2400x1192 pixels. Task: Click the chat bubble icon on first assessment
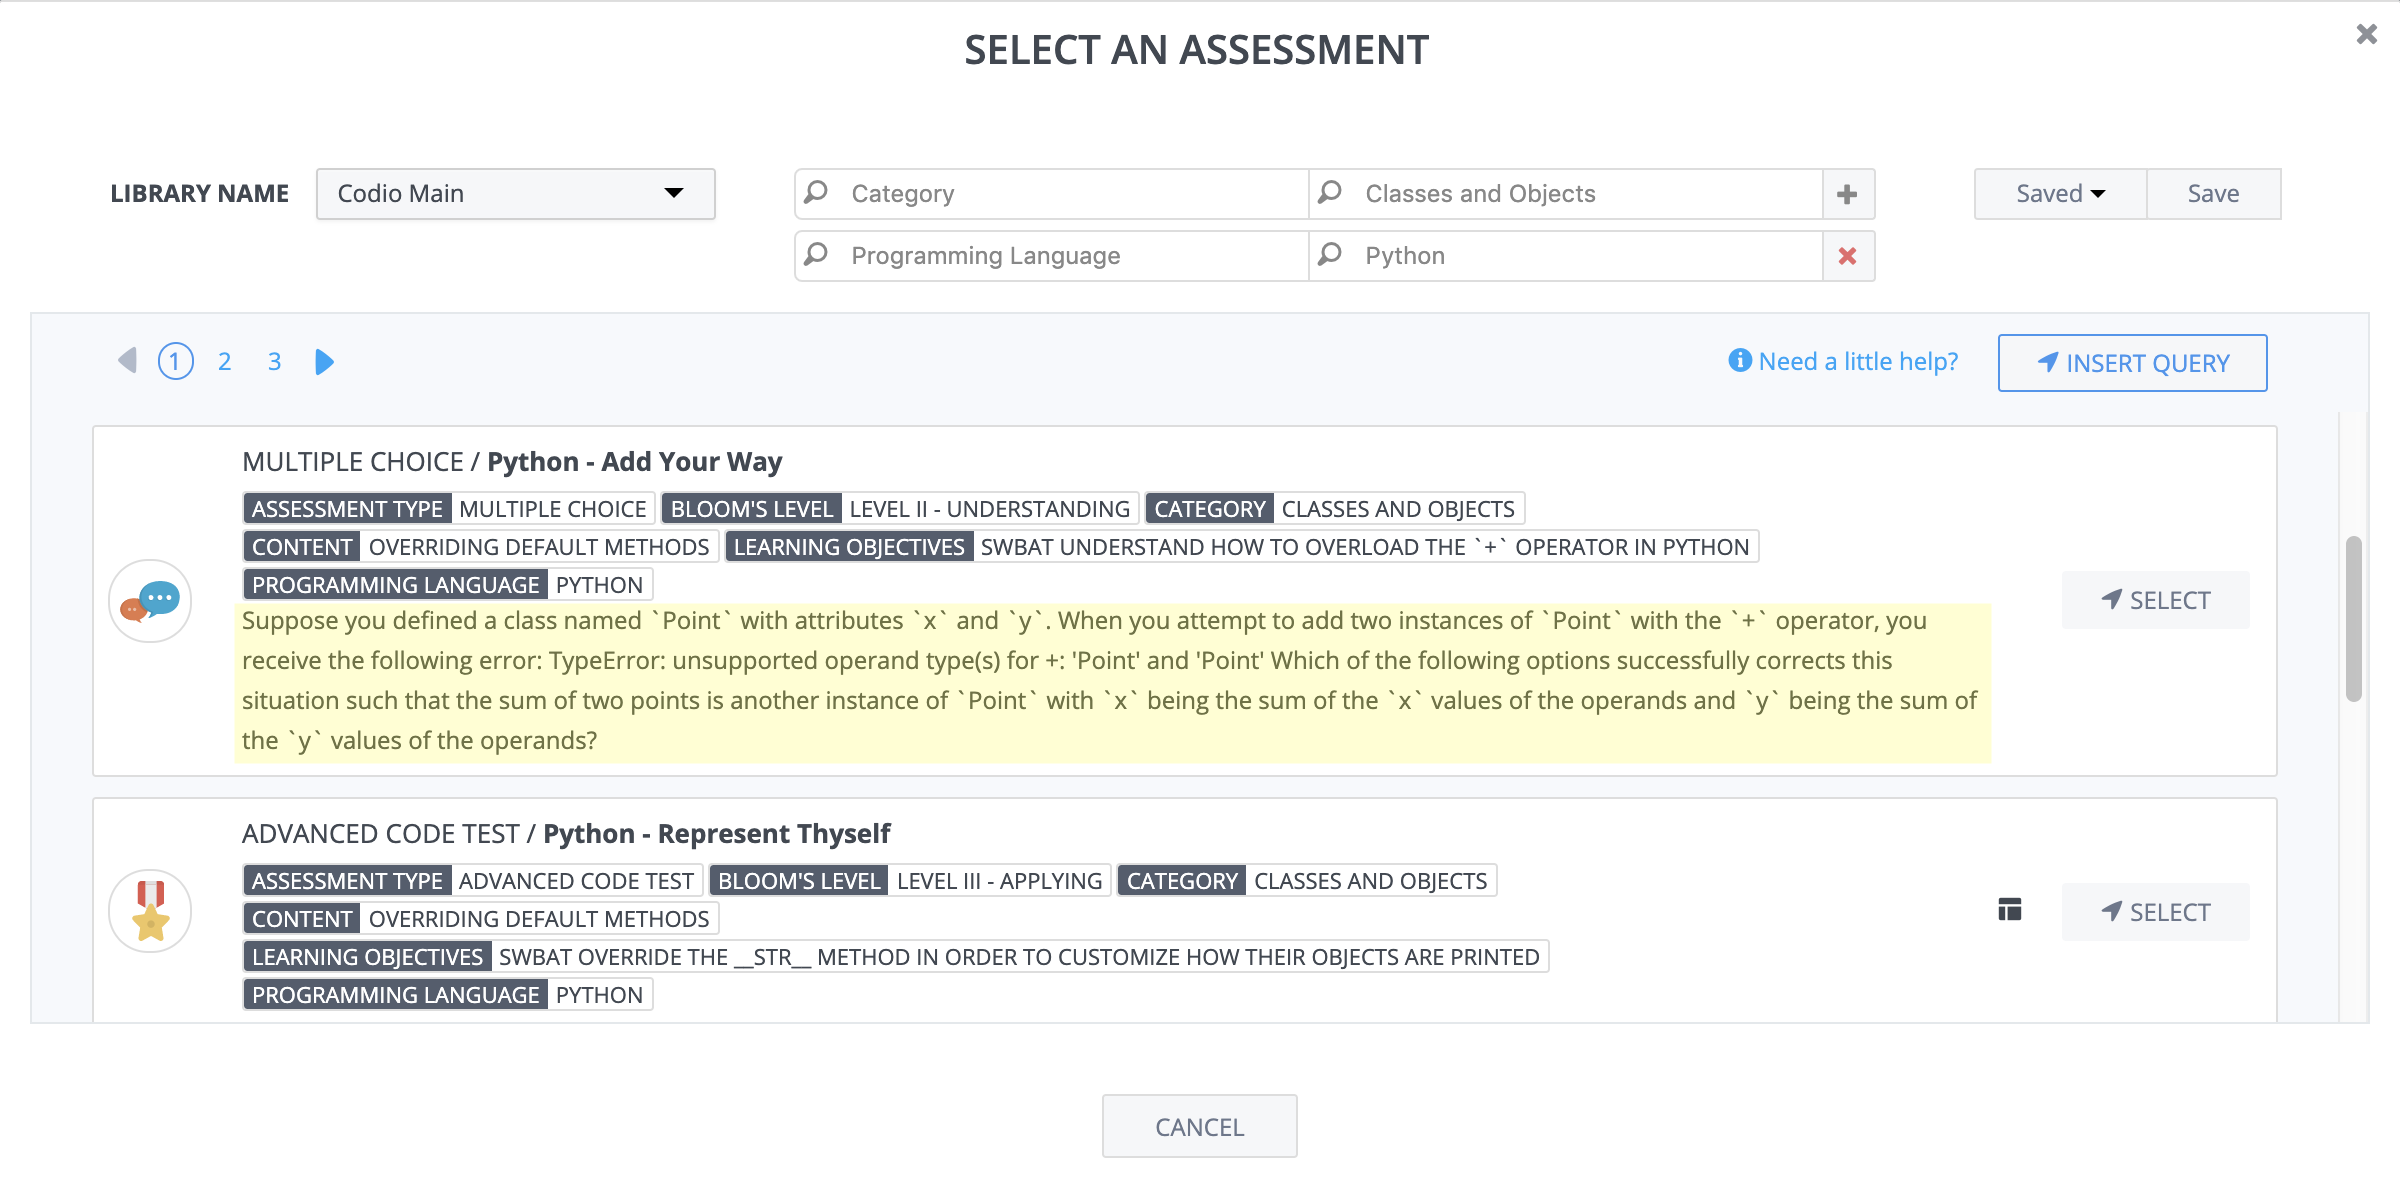point(153,601)
